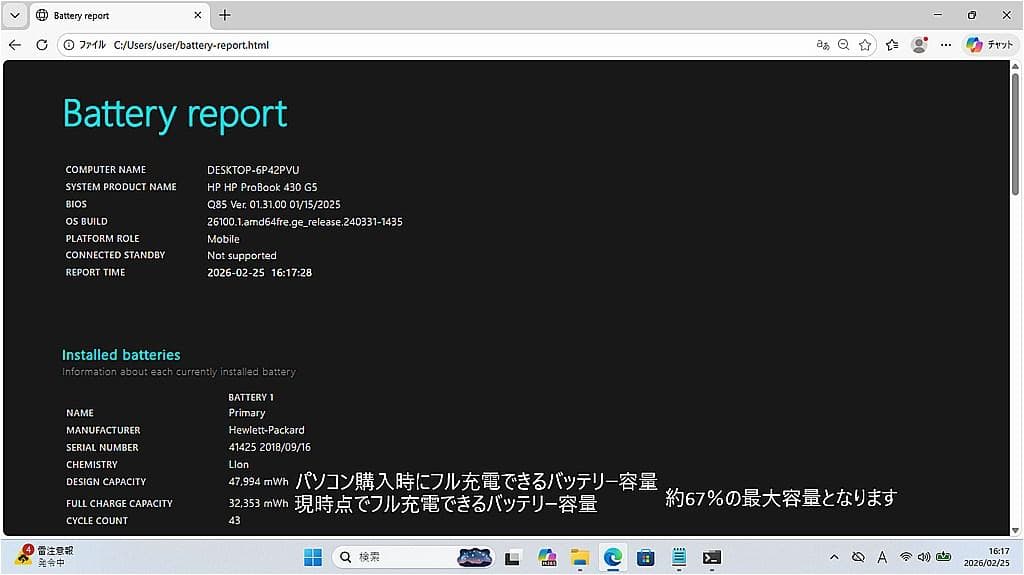Click the Installed batteries section heading

[121, 355]
